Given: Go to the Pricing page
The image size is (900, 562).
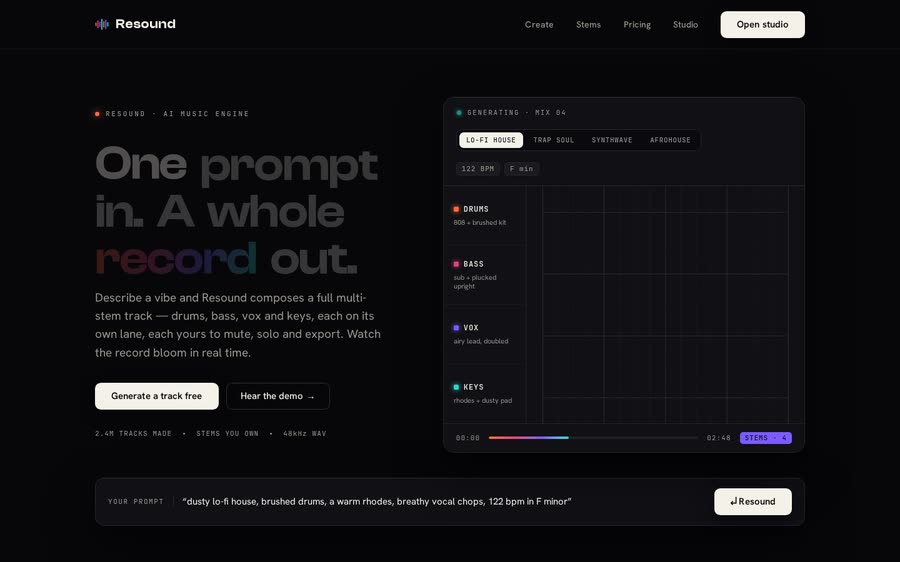Looking at the screenshot, I should tap(637, 25).
